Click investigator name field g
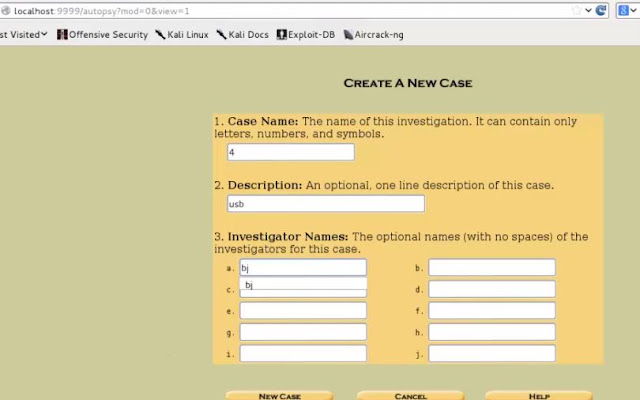Image resolution: width=640 pixels, height=400 pixels. point(303,332)
